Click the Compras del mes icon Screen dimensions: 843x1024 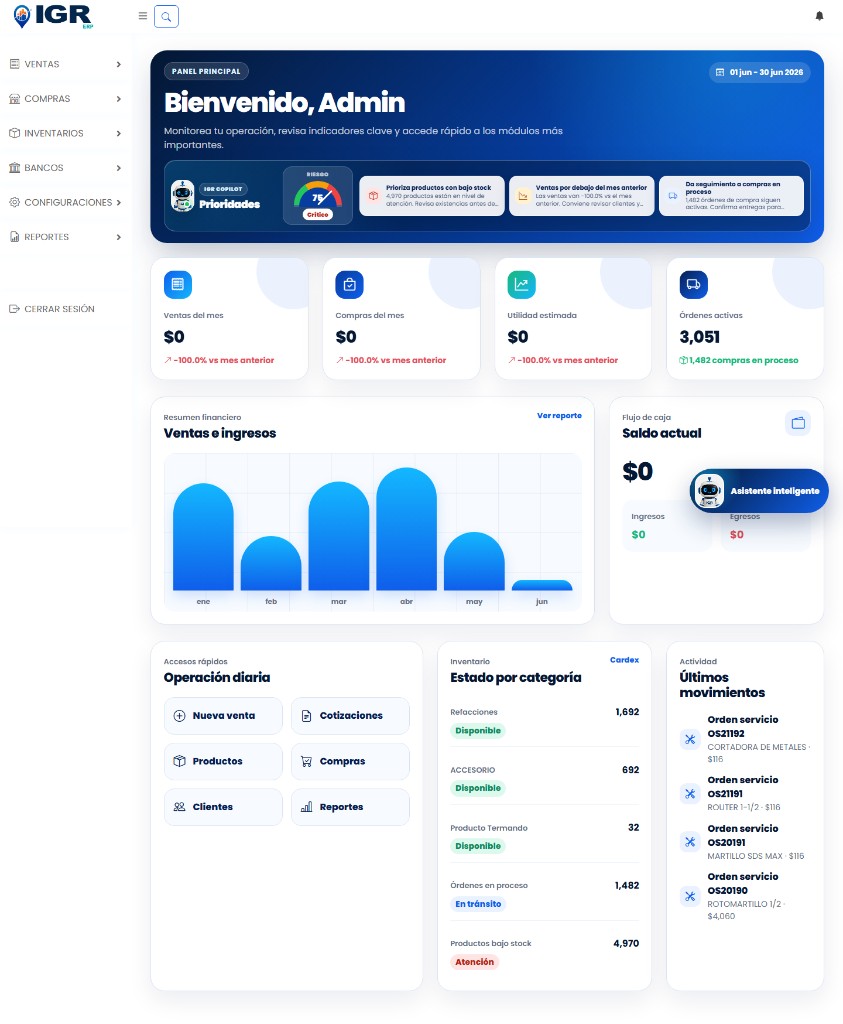coord(349,285)
